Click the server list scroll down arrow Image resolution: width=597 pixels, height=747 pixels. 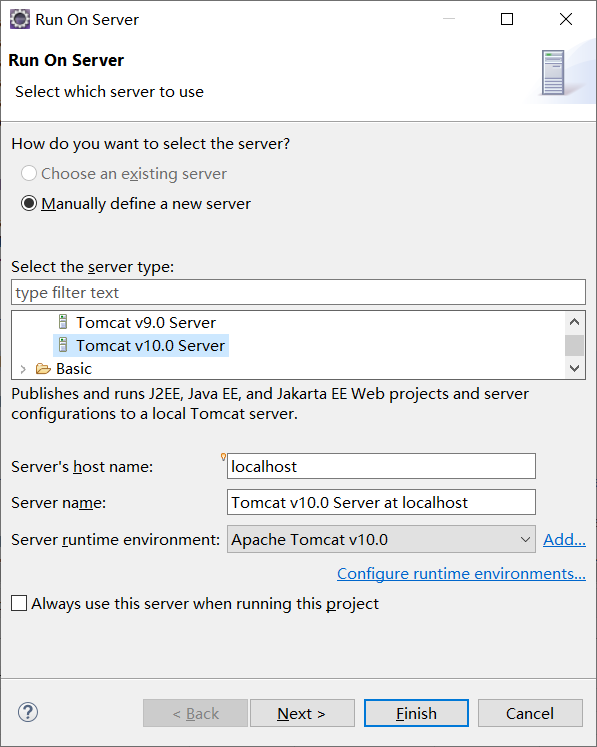575,368
